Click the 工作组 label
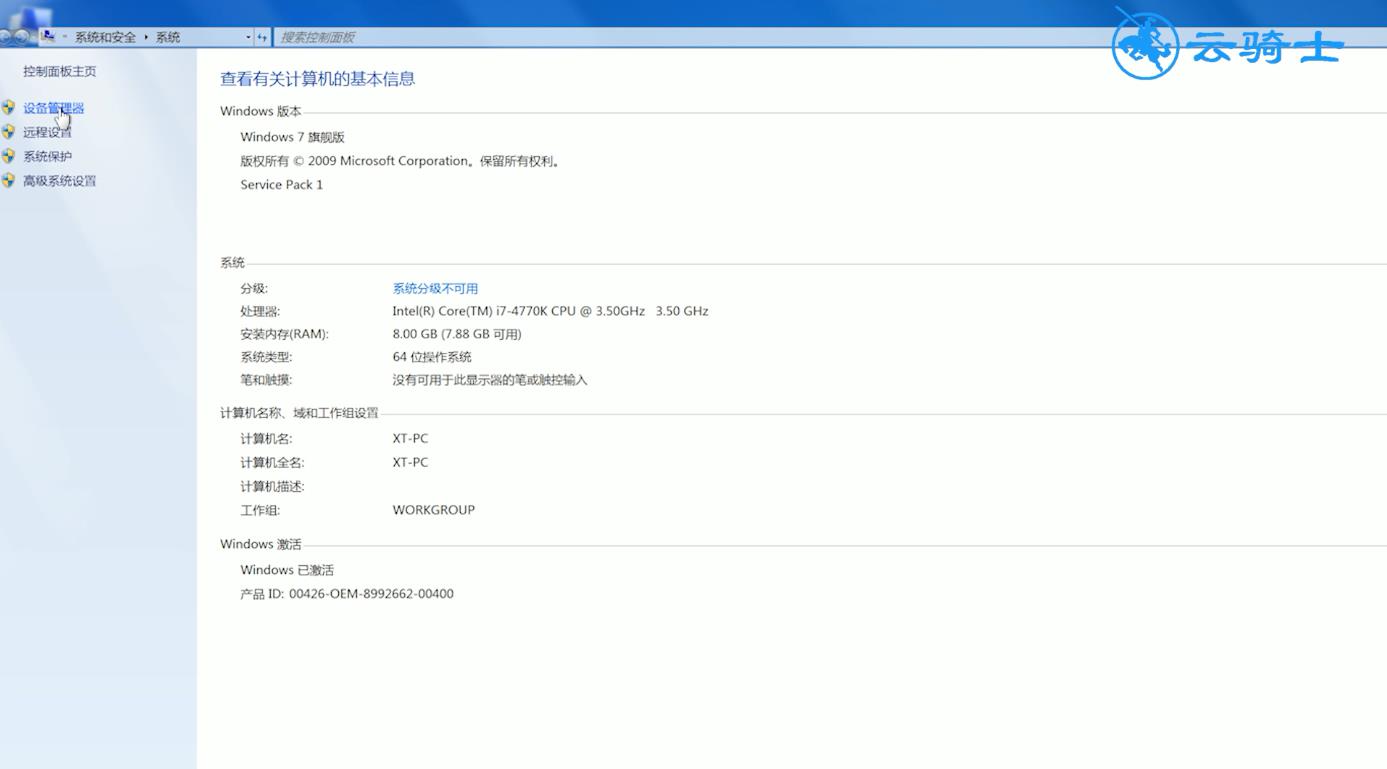This screenshot has height=769, width=1387. point(260,510)
